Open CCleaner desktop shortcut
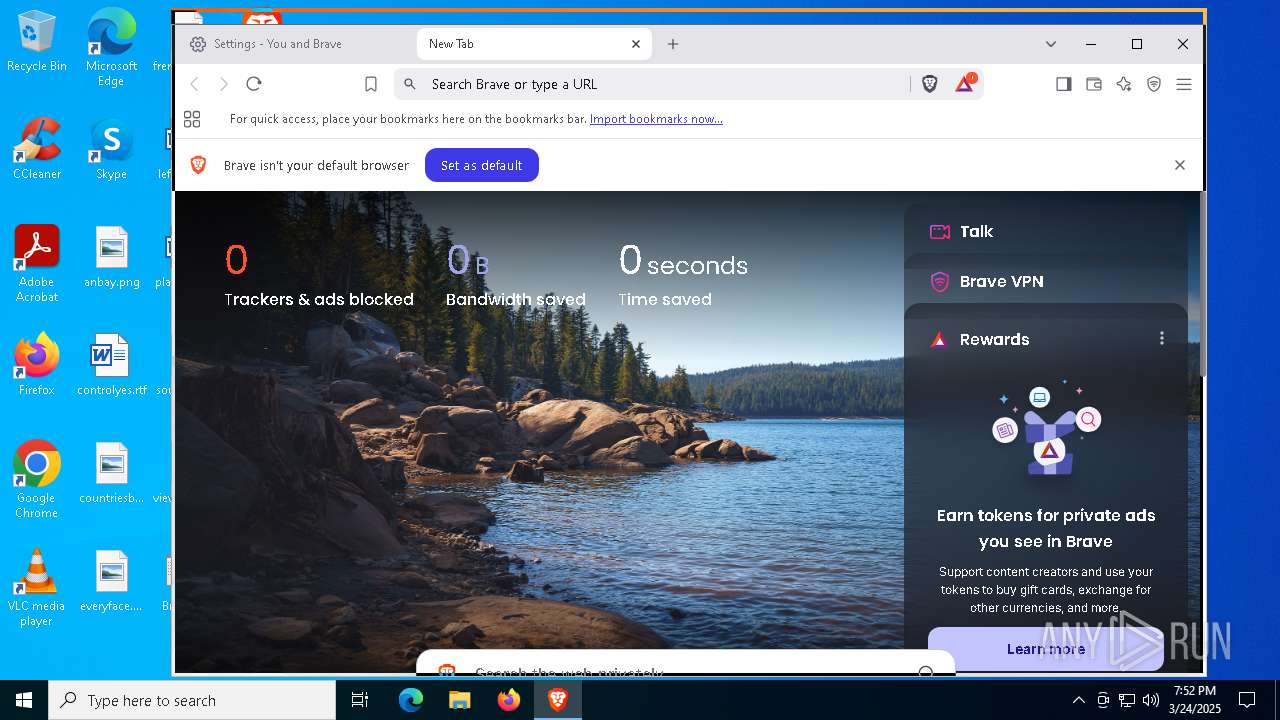Image resolution: width=1280 pixels, height=720 pixels. [37, 149]
